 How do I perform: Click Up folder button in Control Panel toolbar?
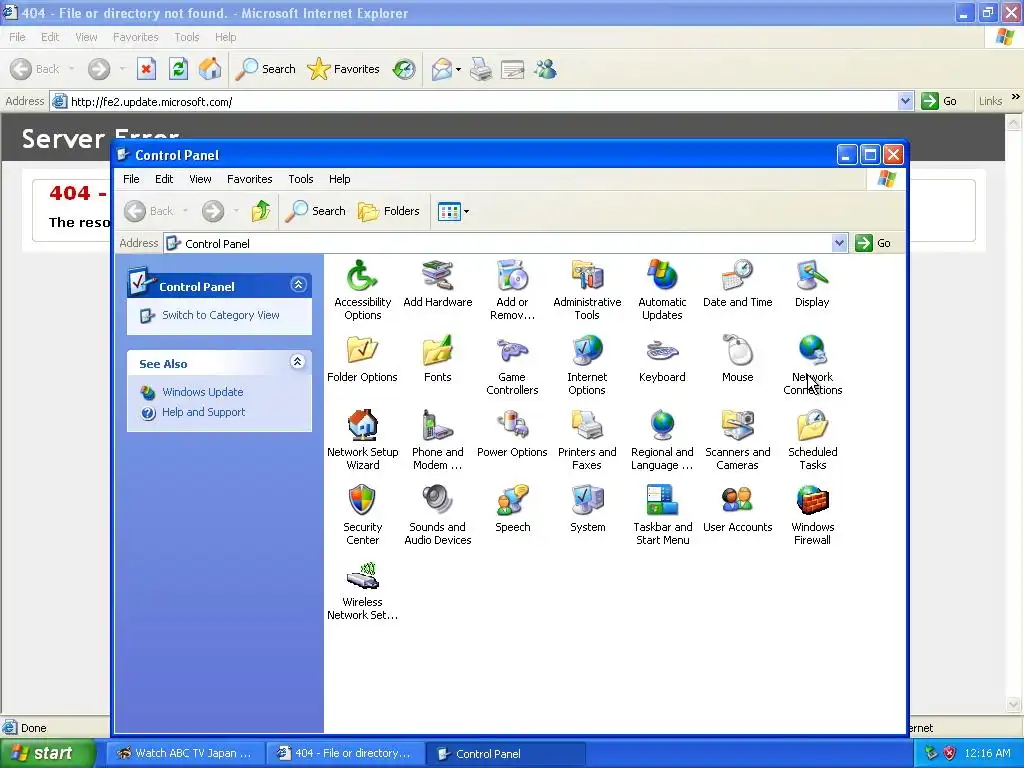(x=261, y=211)
